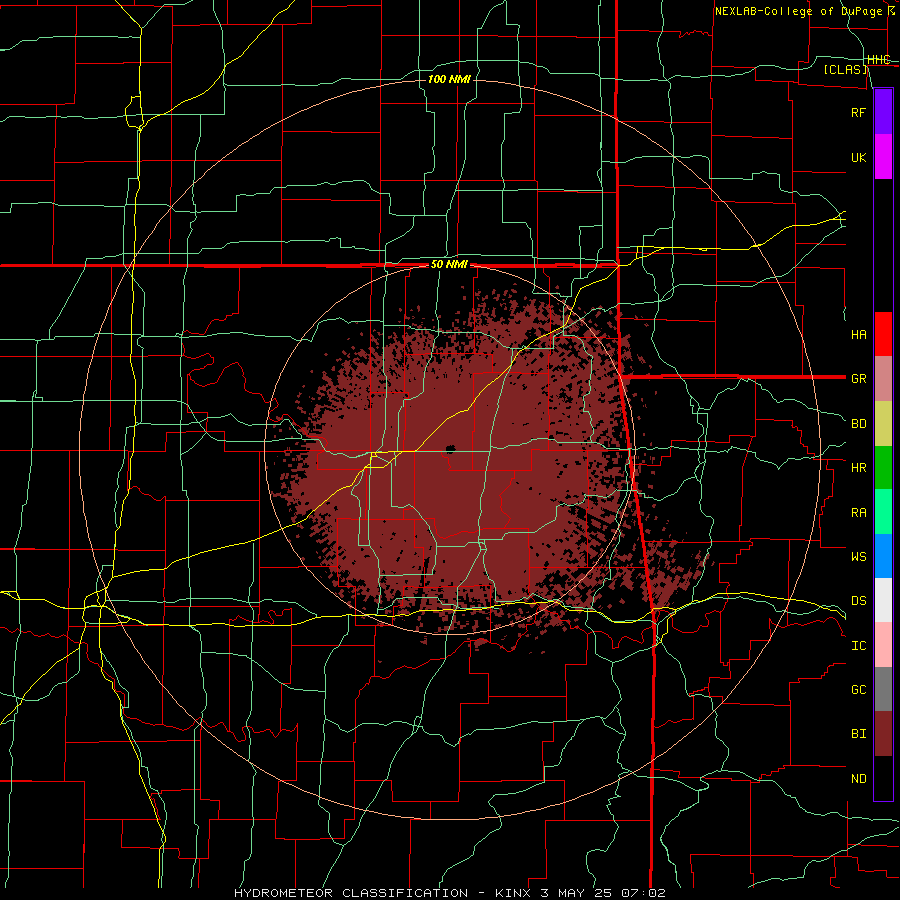
Task: Click the KINX radar site identifier
Action: pyautogui.click(x=514, y=893)
